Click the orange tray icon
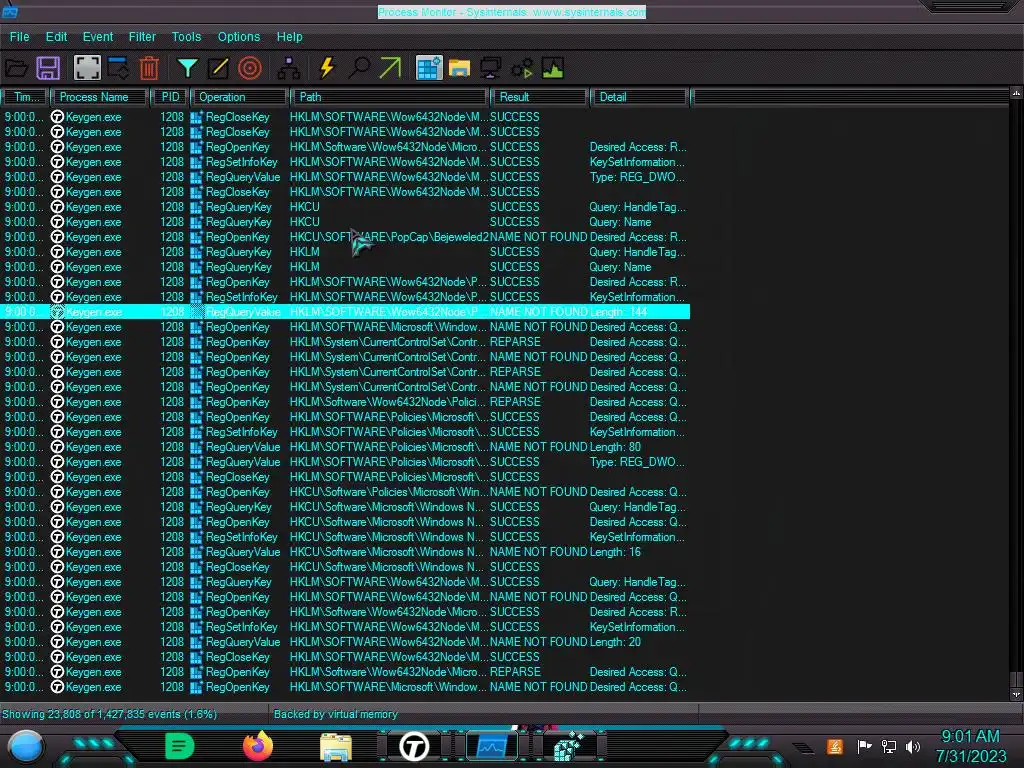Screen dimensions: 1024x768 pos(835,746)
